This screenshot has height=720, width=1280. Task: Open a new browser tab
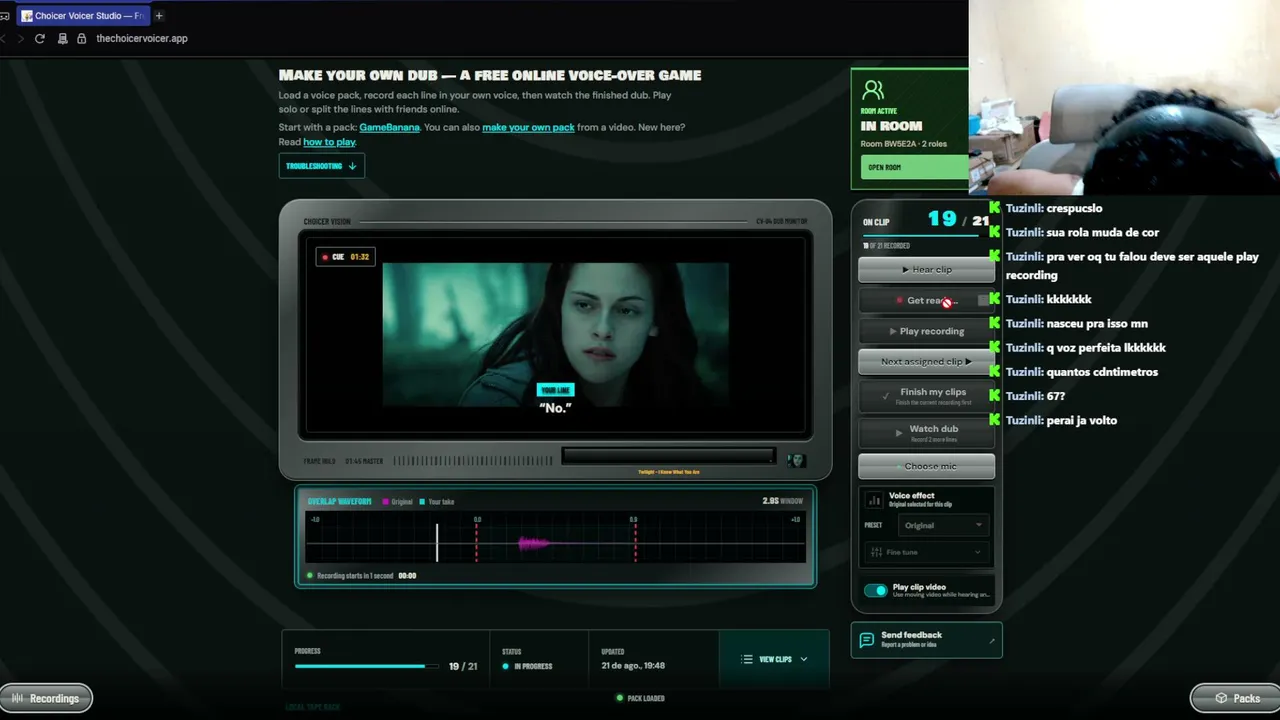point(159,15)
